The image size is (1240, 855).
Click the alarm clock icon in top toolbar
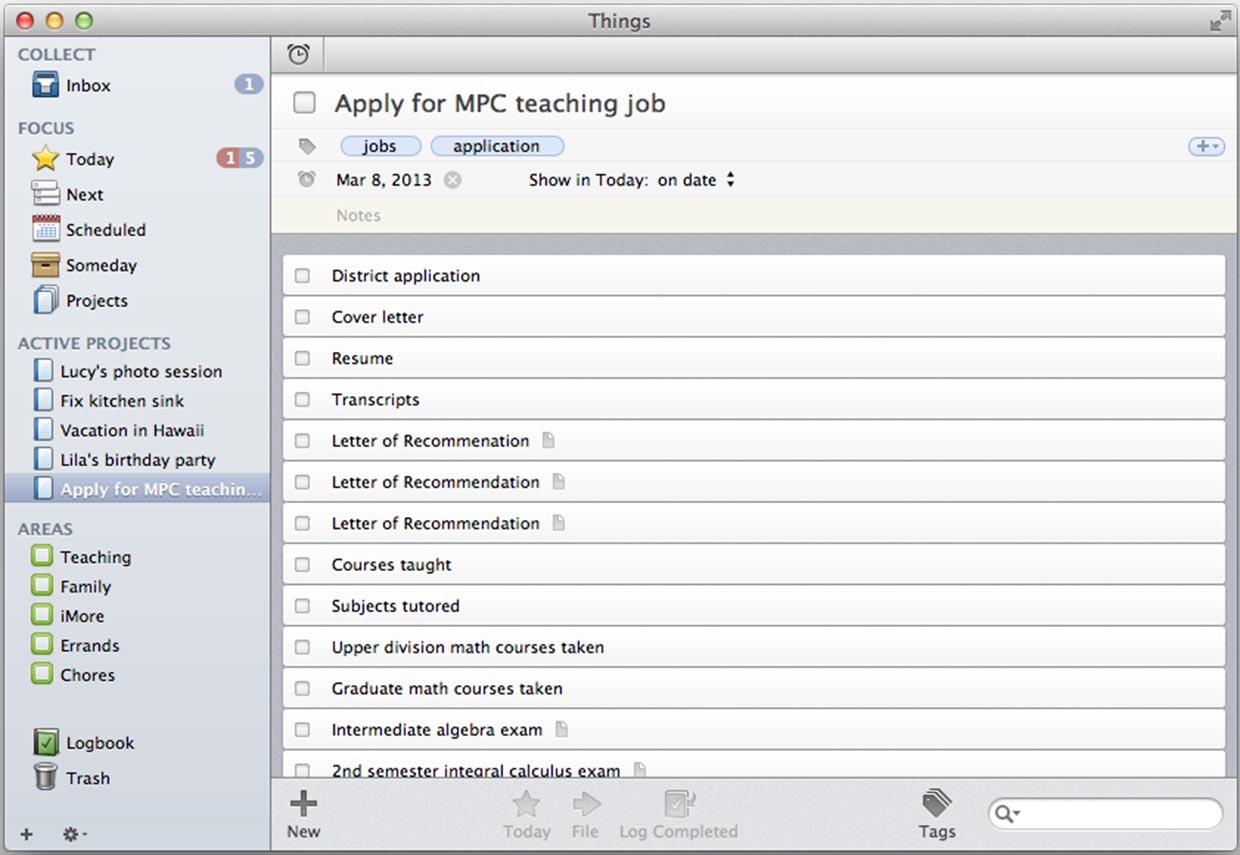298,54
